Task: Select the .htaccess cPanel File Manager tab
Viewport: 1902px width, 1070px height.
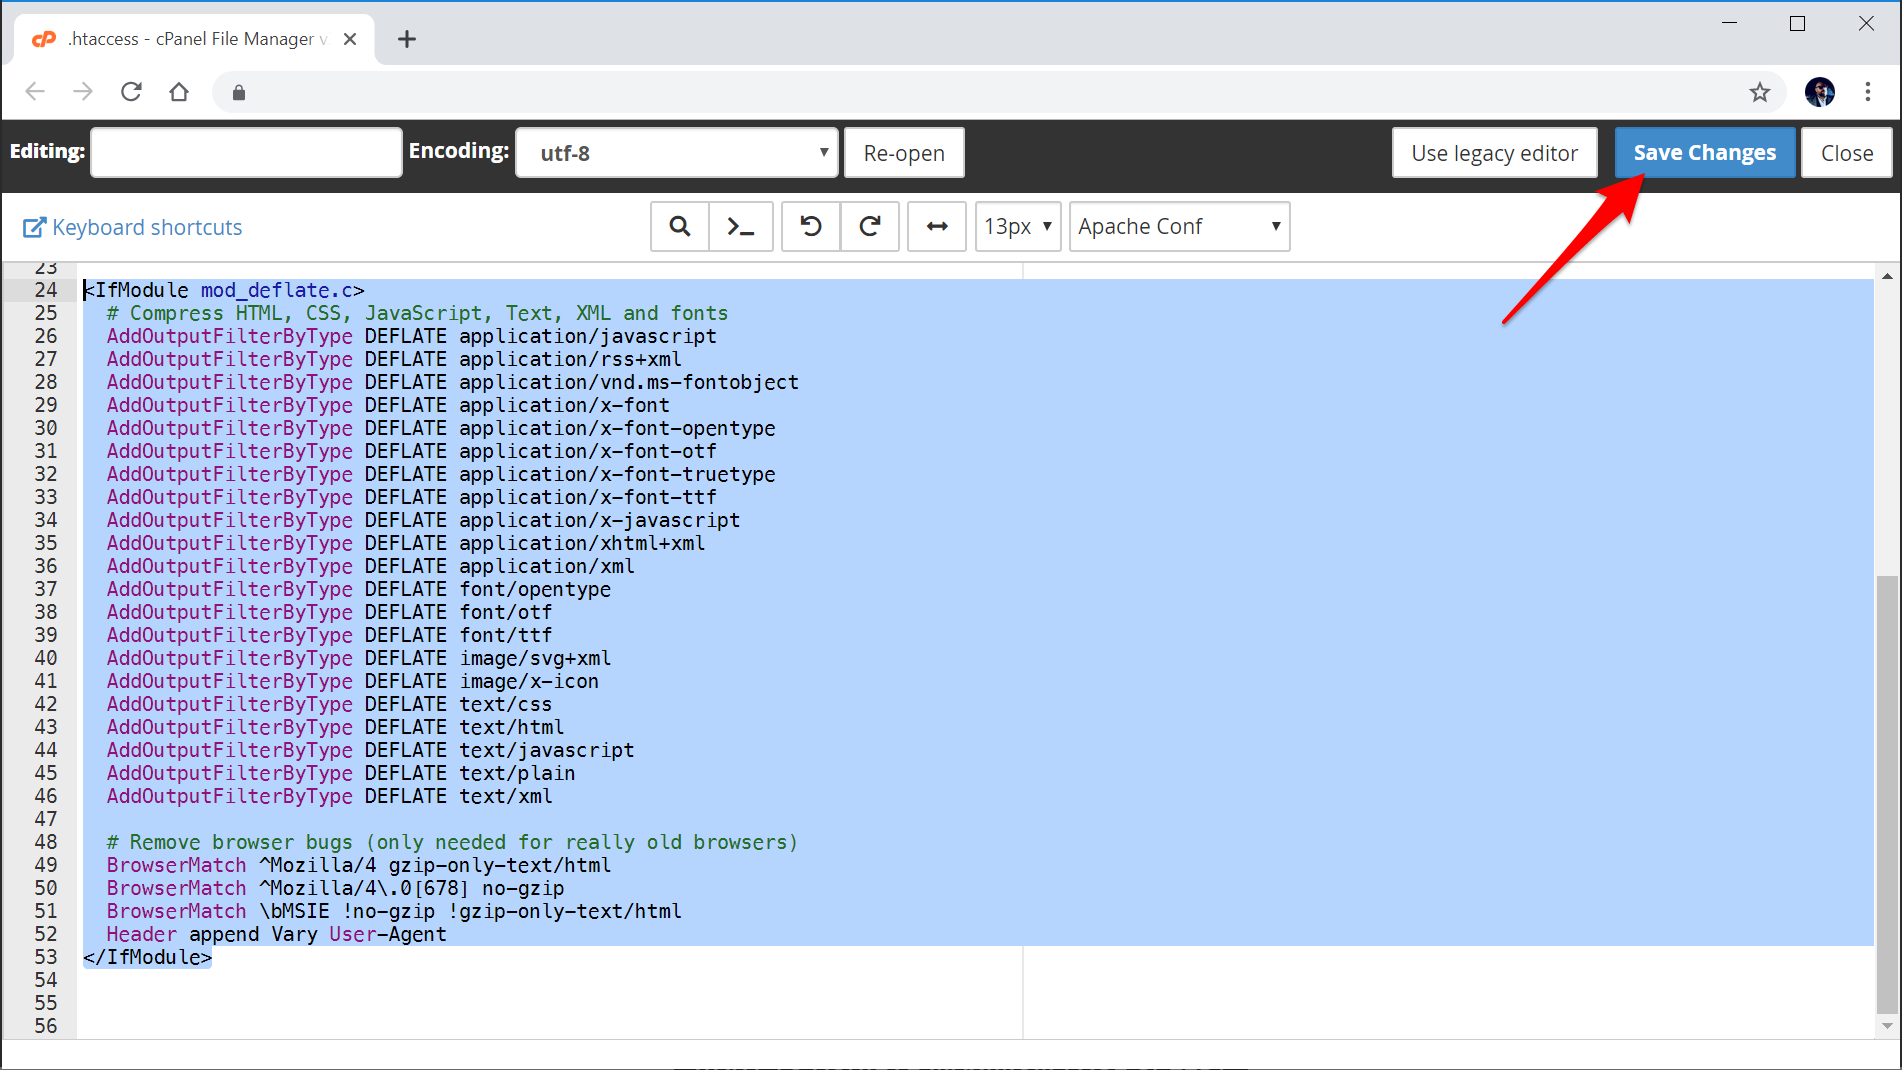Action: [x=195, y=39]
